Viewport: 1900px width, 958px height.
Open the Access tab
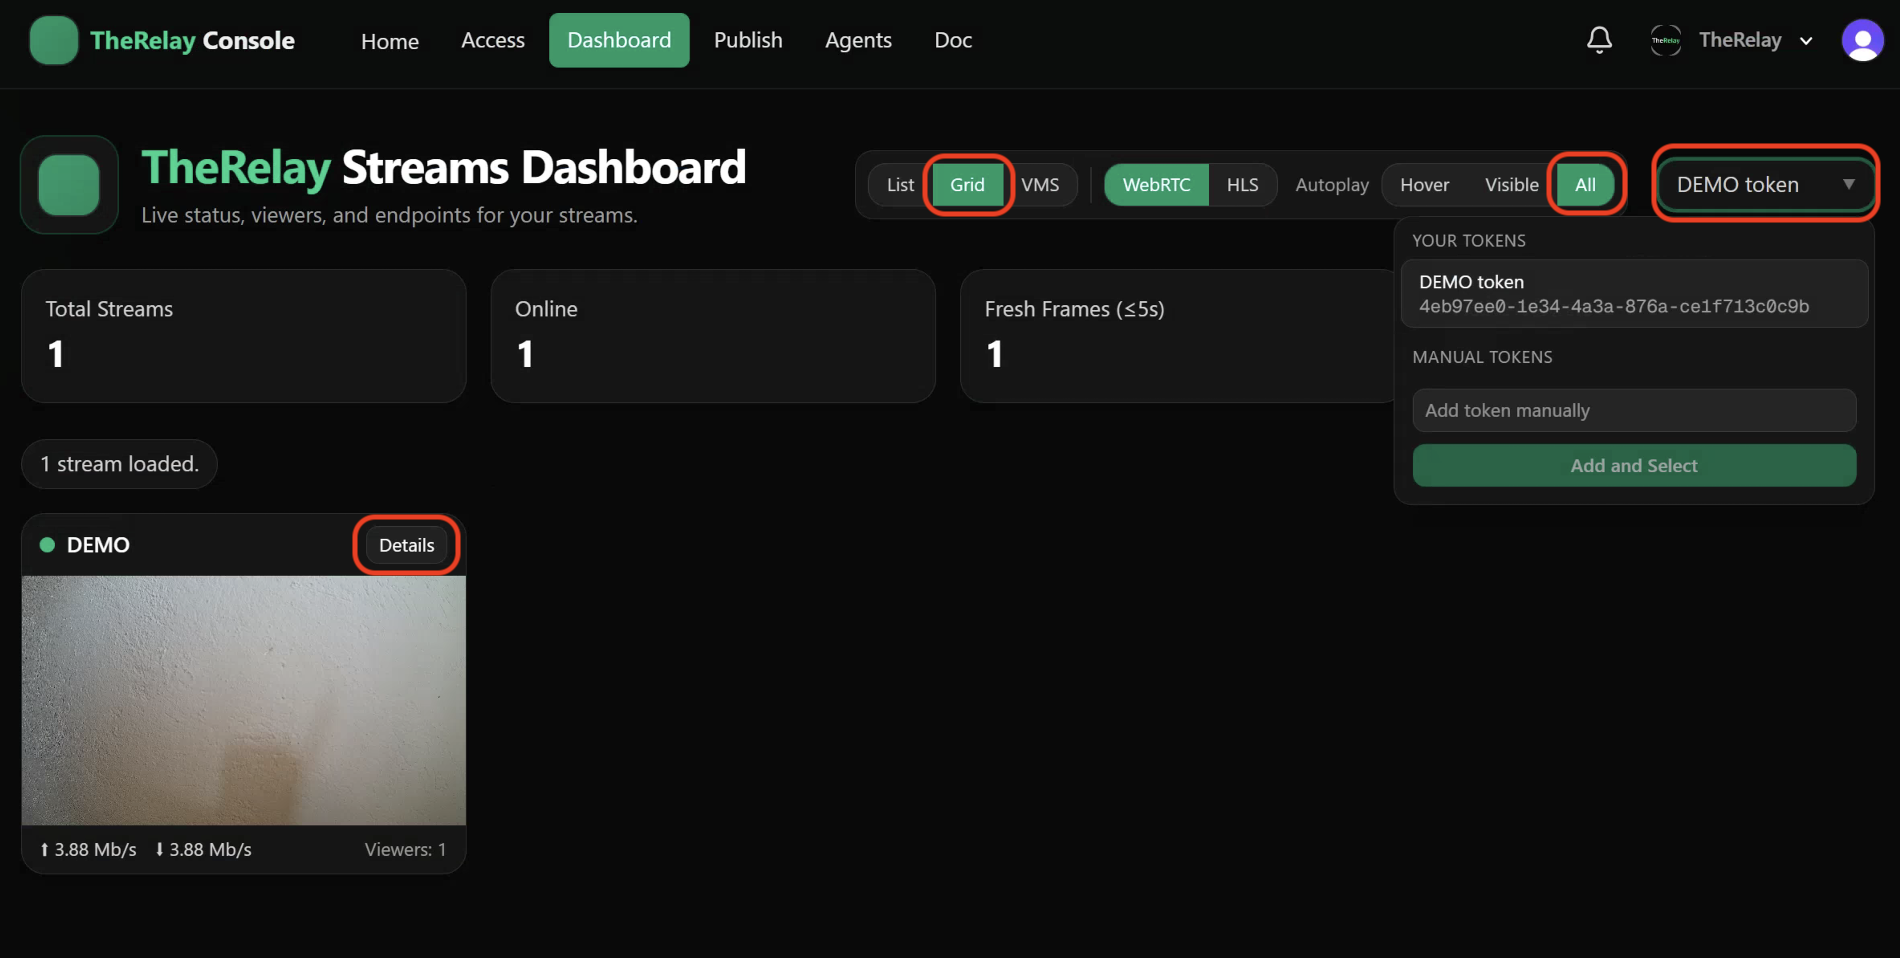[x=493, y=40]
